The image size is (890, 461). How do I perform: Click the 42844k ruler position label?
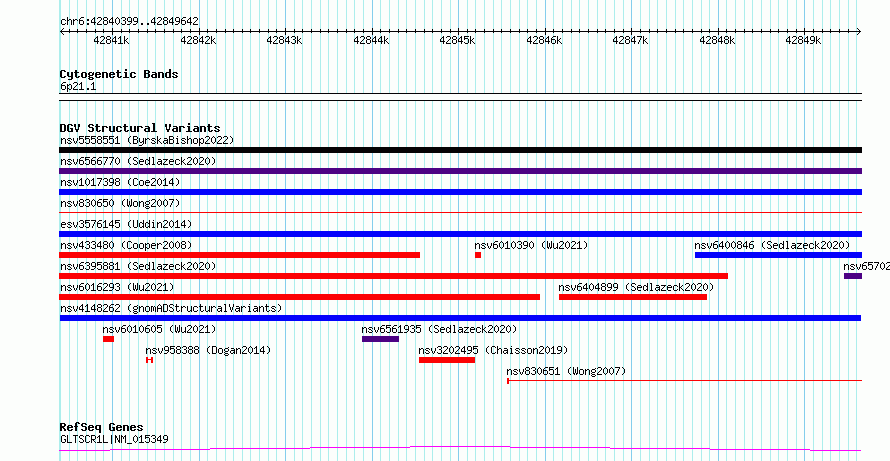click(x=372, y=40)
